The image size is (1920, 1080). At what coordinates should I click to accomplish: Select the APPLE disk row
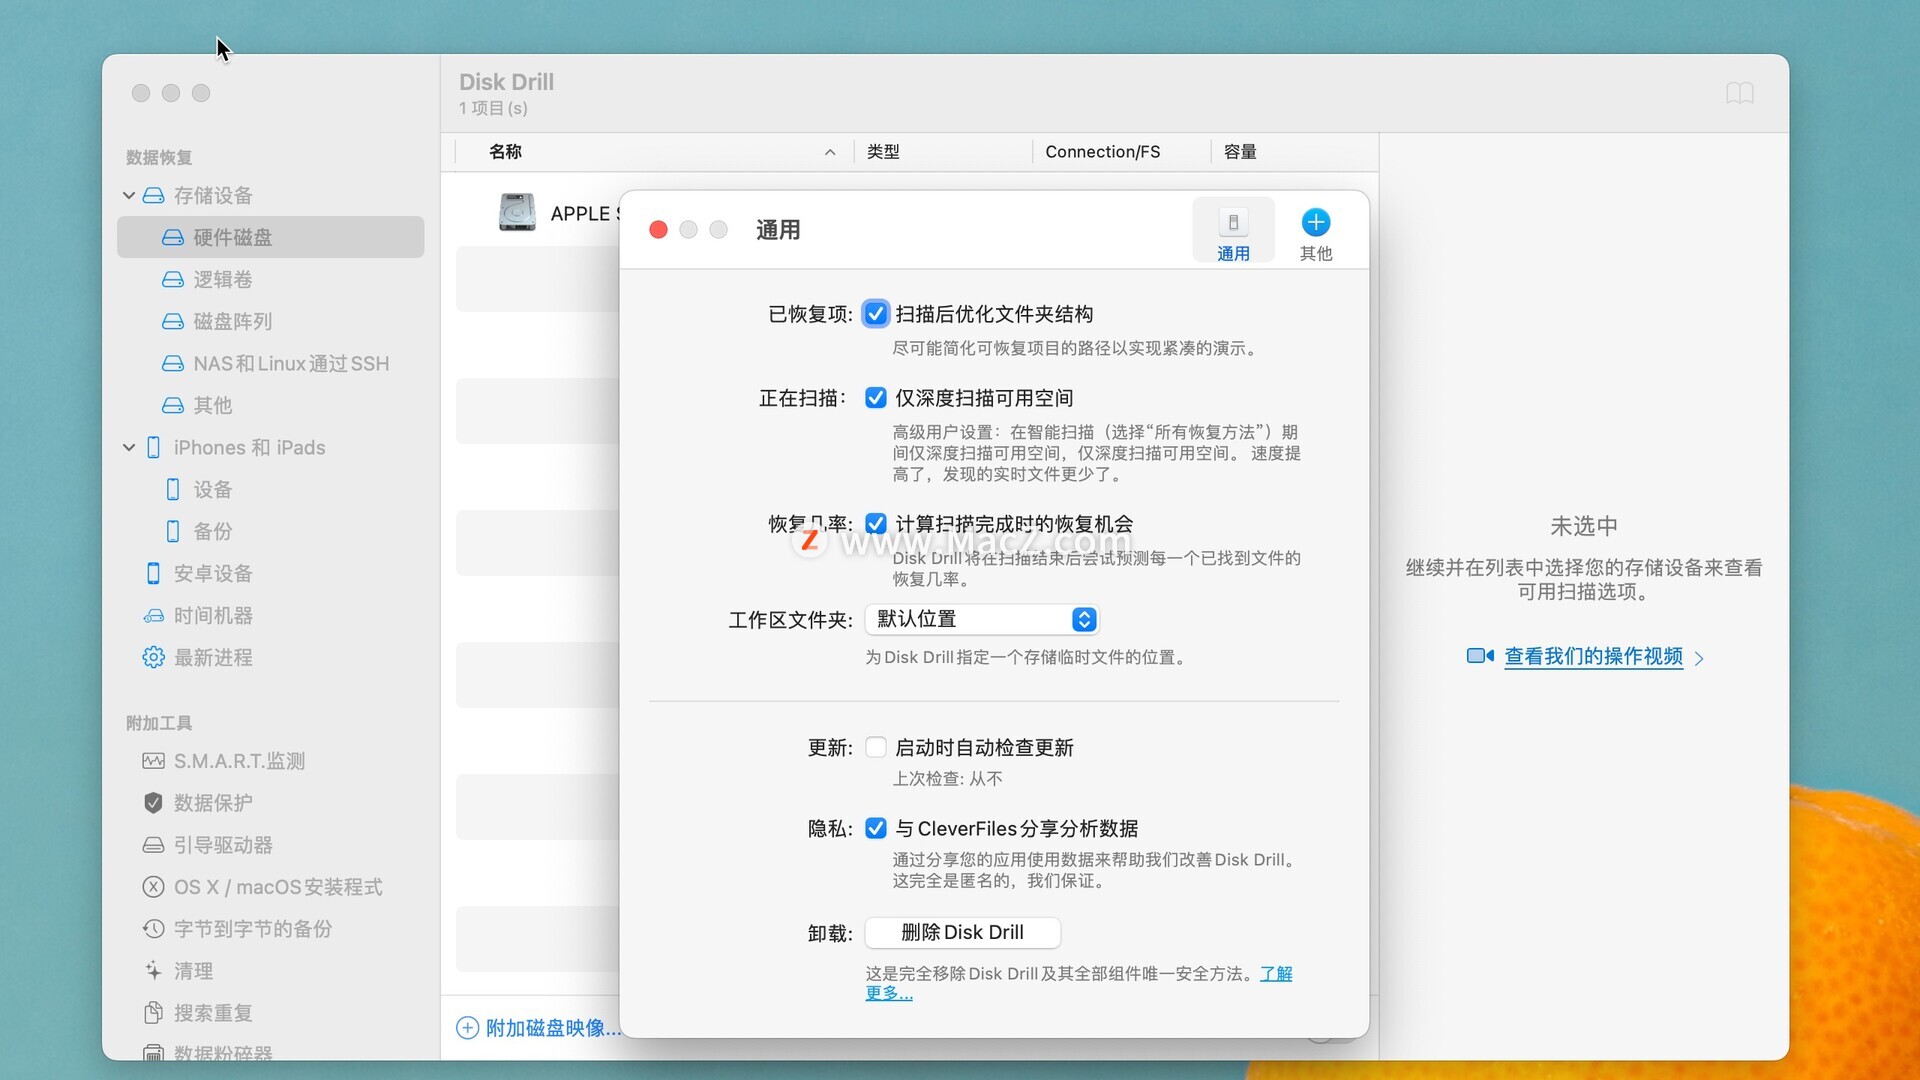point(537,213)
